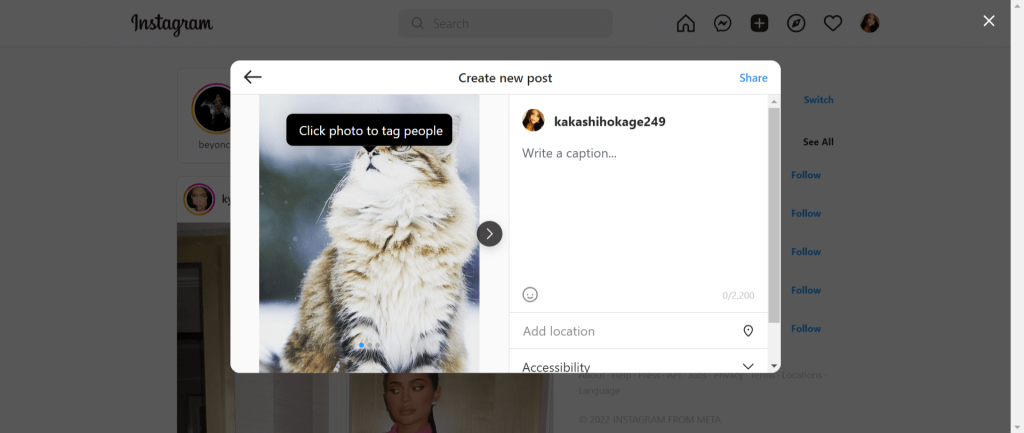Open Instagram logo home link

[x=172, y=24]
